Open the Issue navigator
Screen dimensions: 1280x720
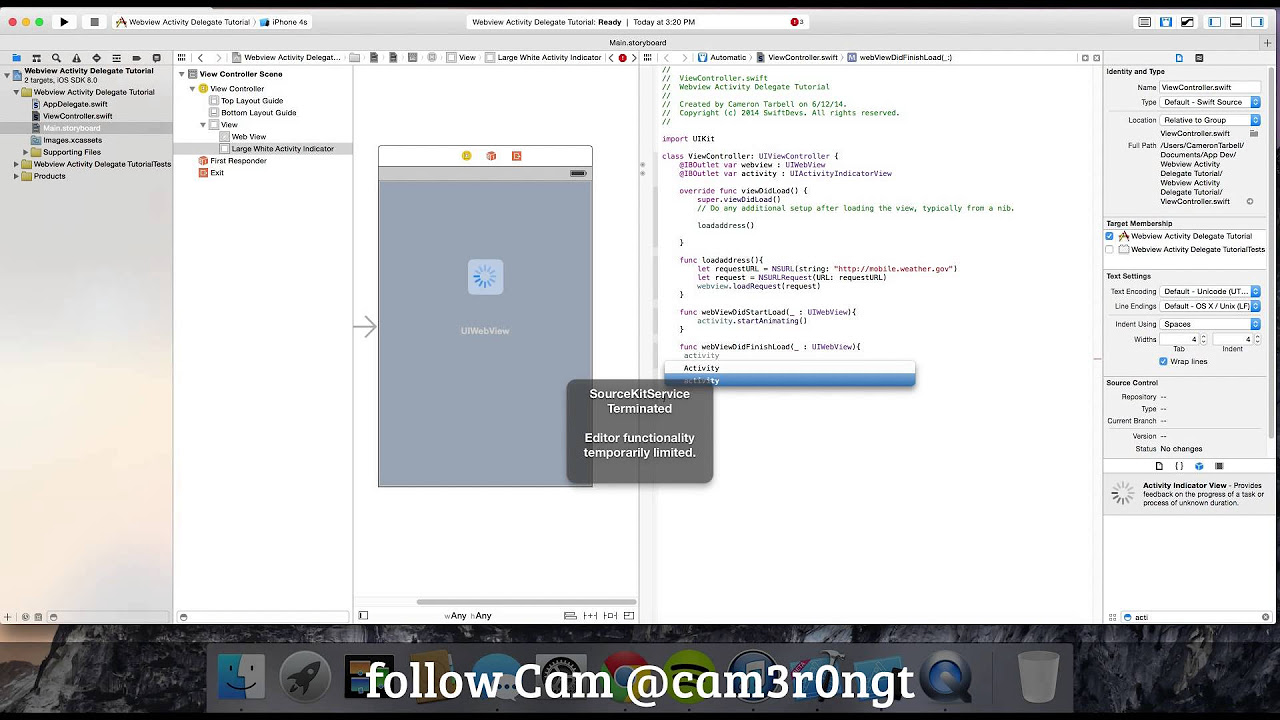coord(76,58)
